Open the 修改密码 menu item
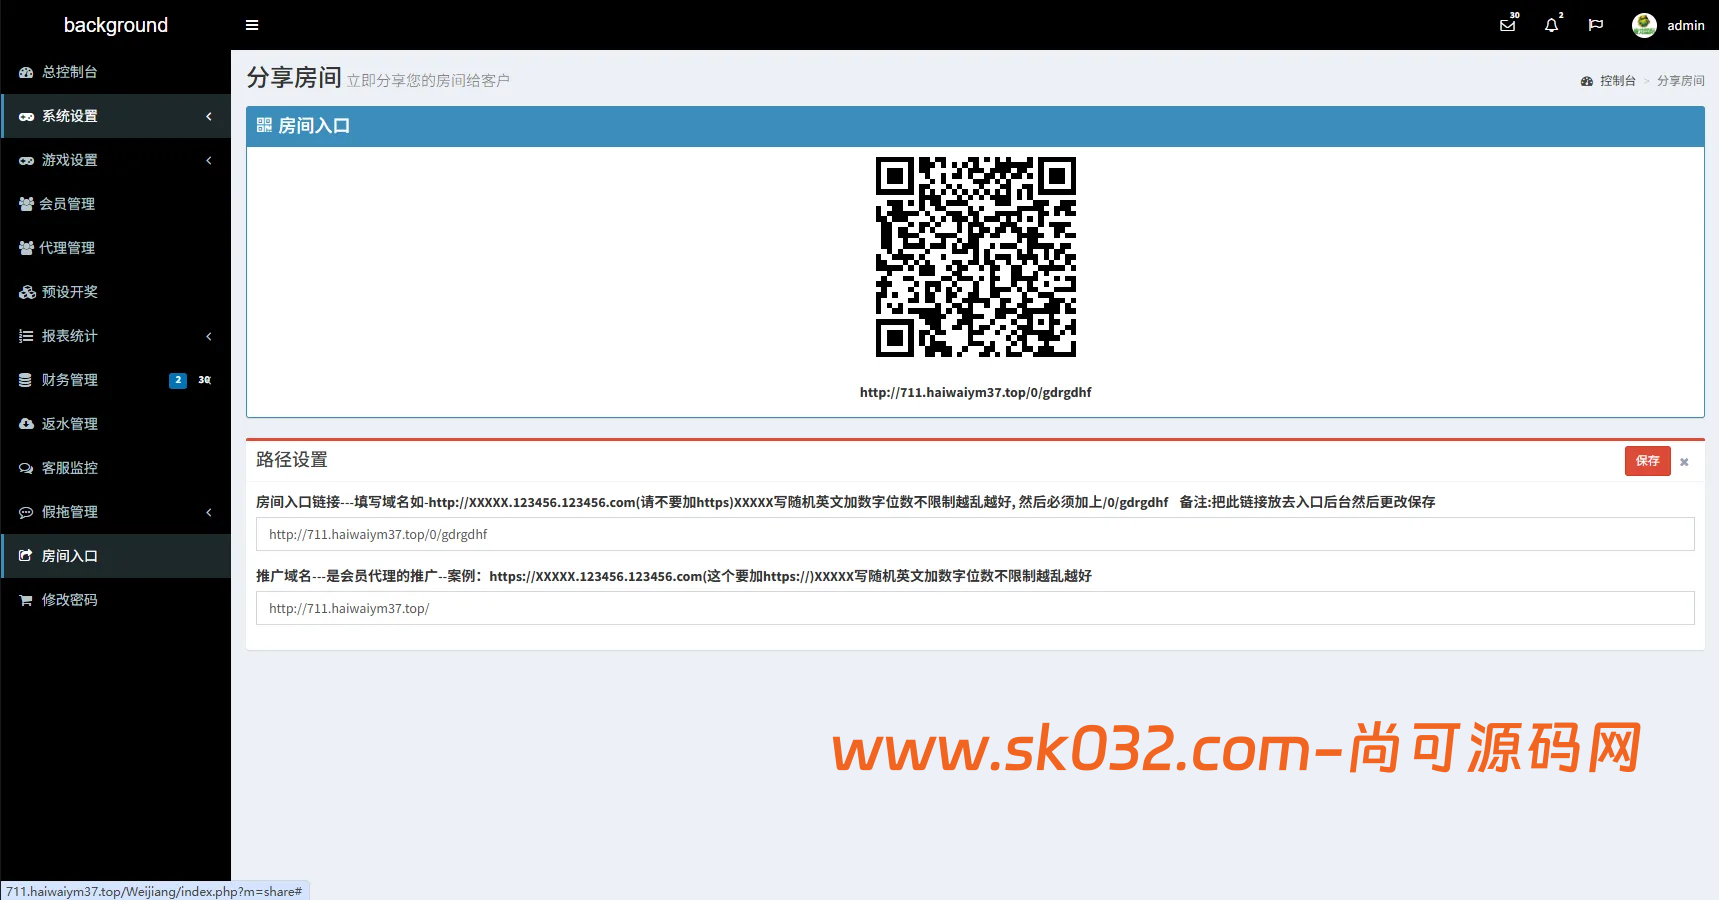Viewport: 1719px width, 900px height. click(116, 600)
